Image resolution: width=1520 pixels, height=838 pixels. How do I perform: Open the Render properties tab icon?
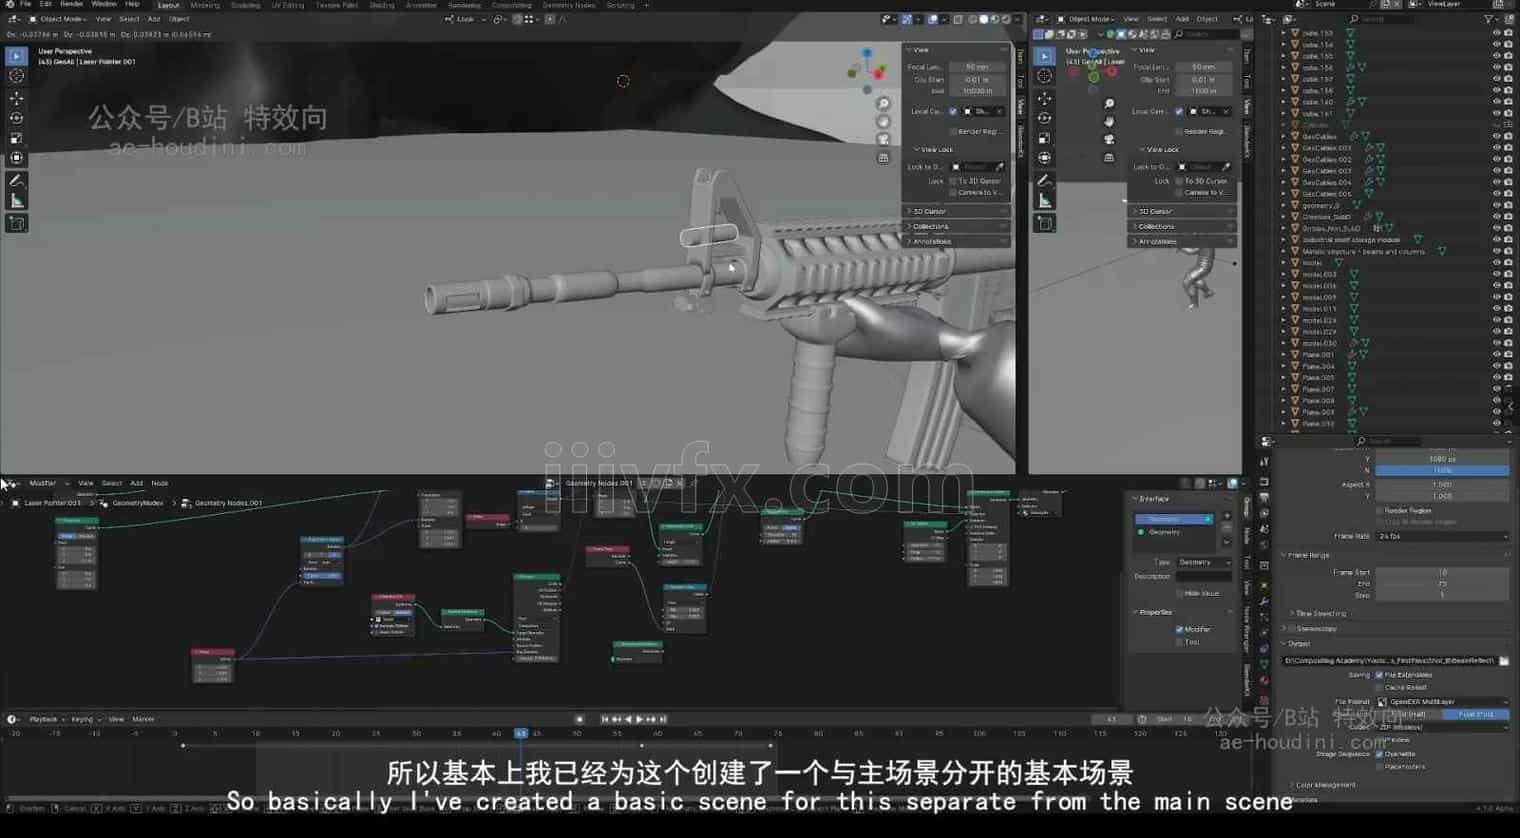point(1264,481)
